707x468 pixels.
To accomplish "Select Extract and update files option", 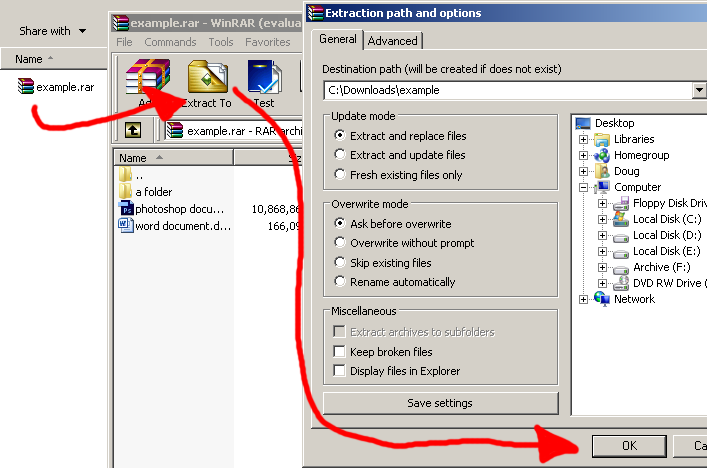I will [x=340, y=155].
